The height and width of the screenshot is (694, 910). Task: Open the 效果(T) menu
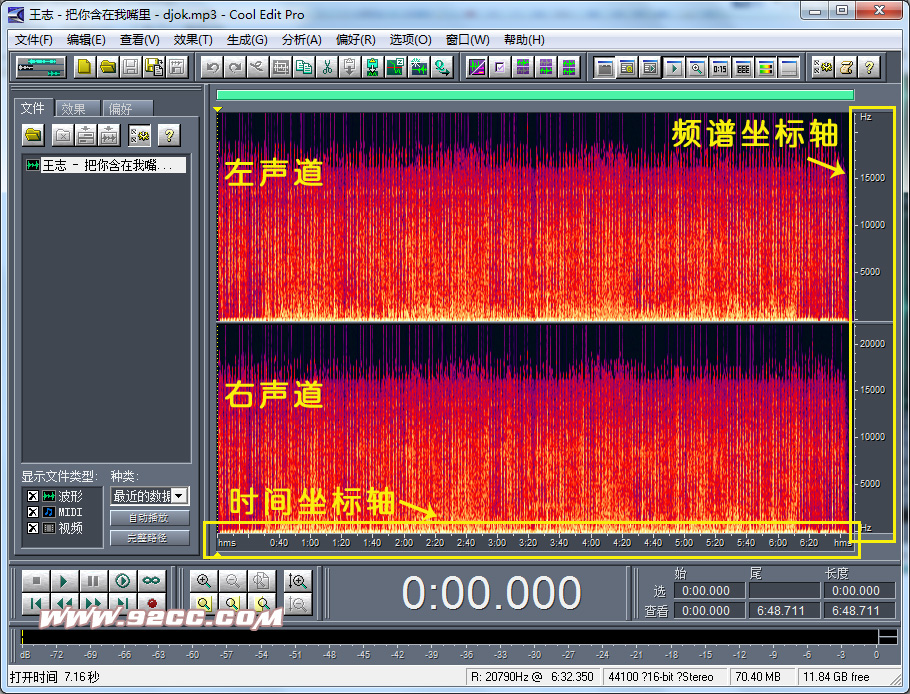tap(193, 40)
